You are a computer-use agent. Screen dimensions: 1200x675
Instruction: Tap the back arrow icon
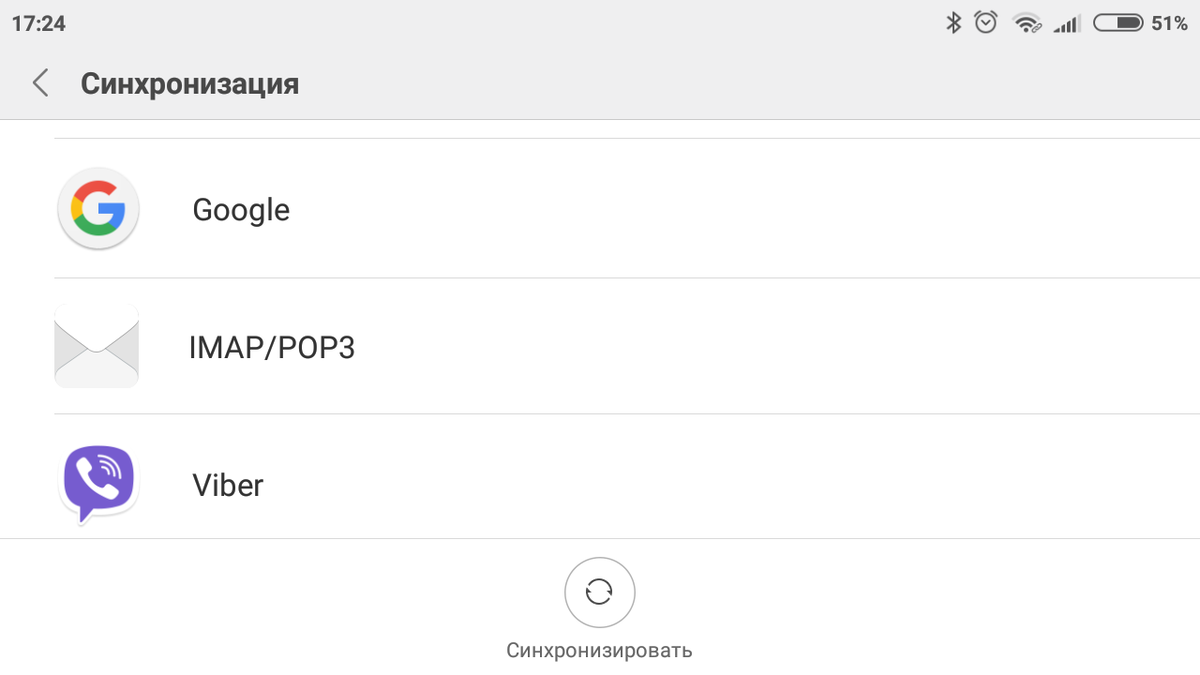pyautogui.click(x=40, y=83)
